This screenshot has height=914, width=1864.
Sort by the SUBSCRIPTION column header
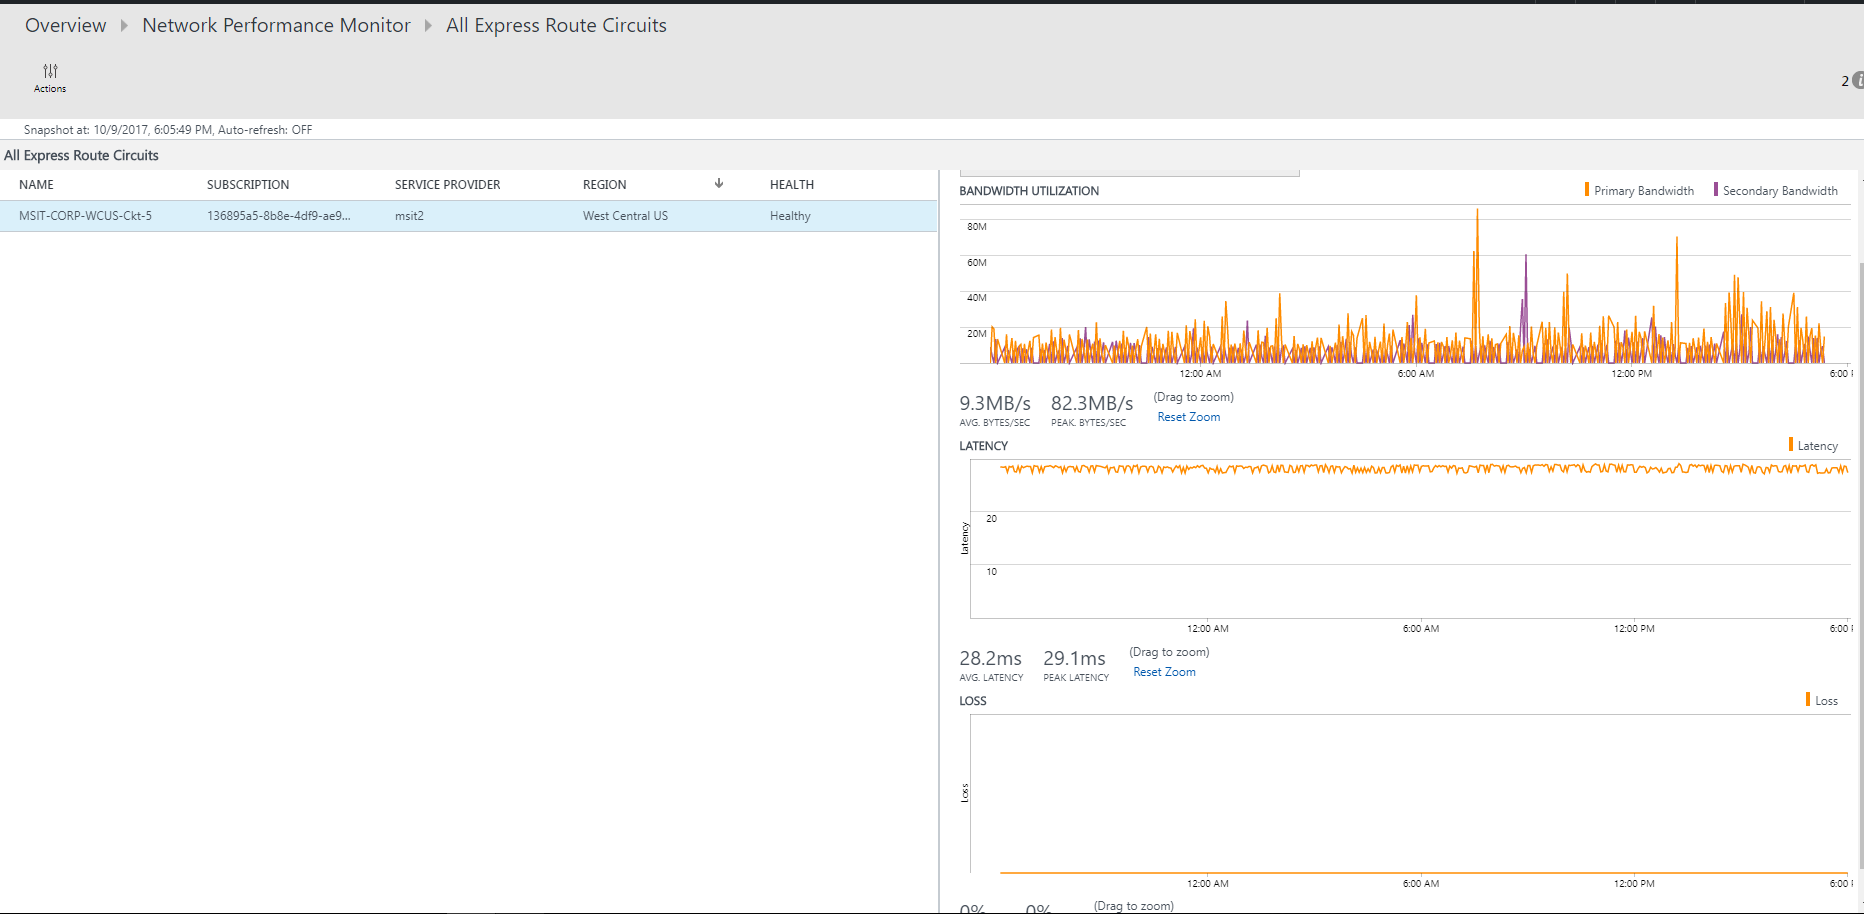(248, 185)
